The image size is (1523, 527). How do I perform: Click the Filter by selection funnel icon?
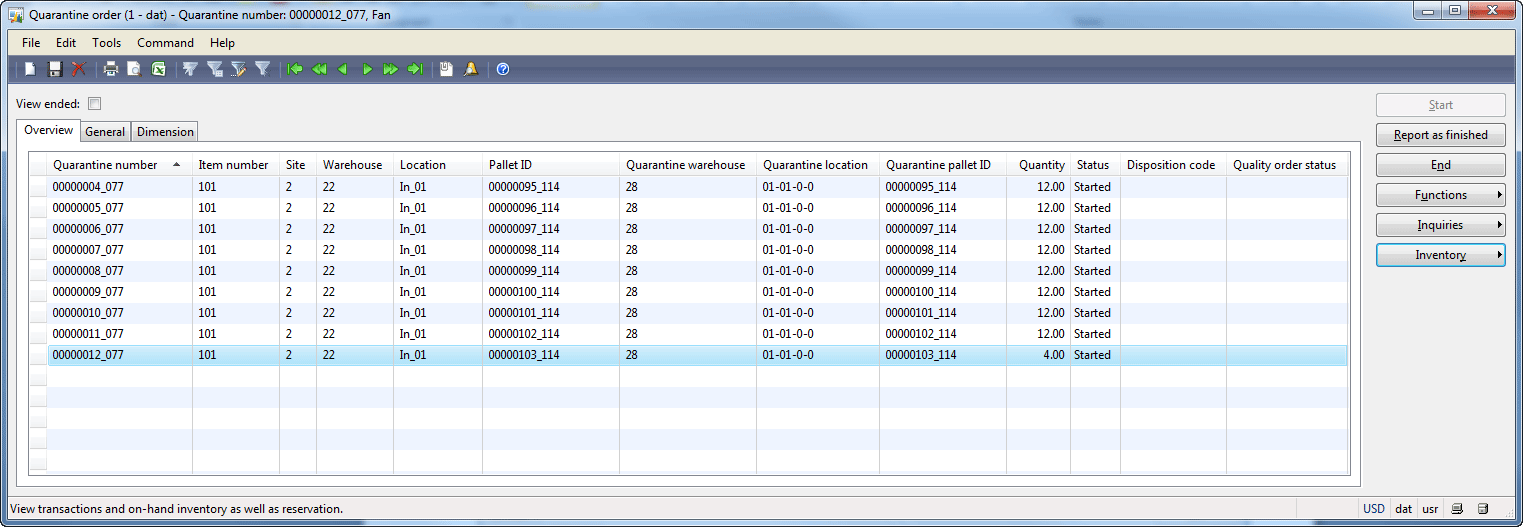tap(190, 69)
